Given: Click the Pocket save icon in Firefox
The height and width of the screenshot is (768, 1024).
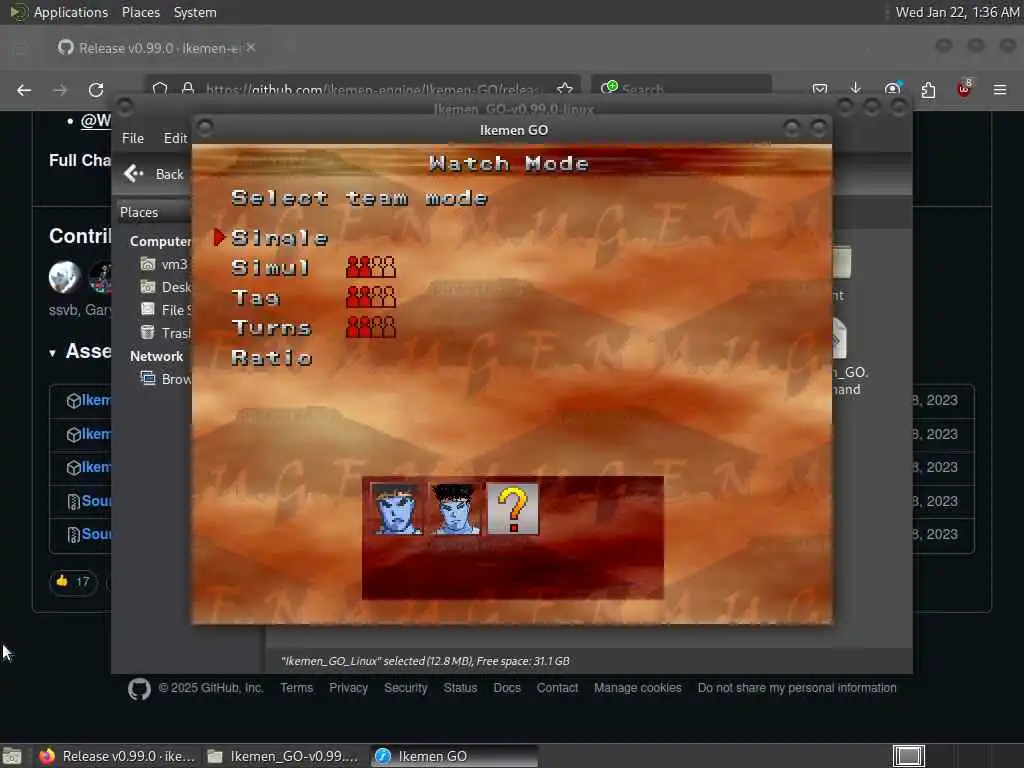Looking at the screenshot, I should click(x=820, y=89).
